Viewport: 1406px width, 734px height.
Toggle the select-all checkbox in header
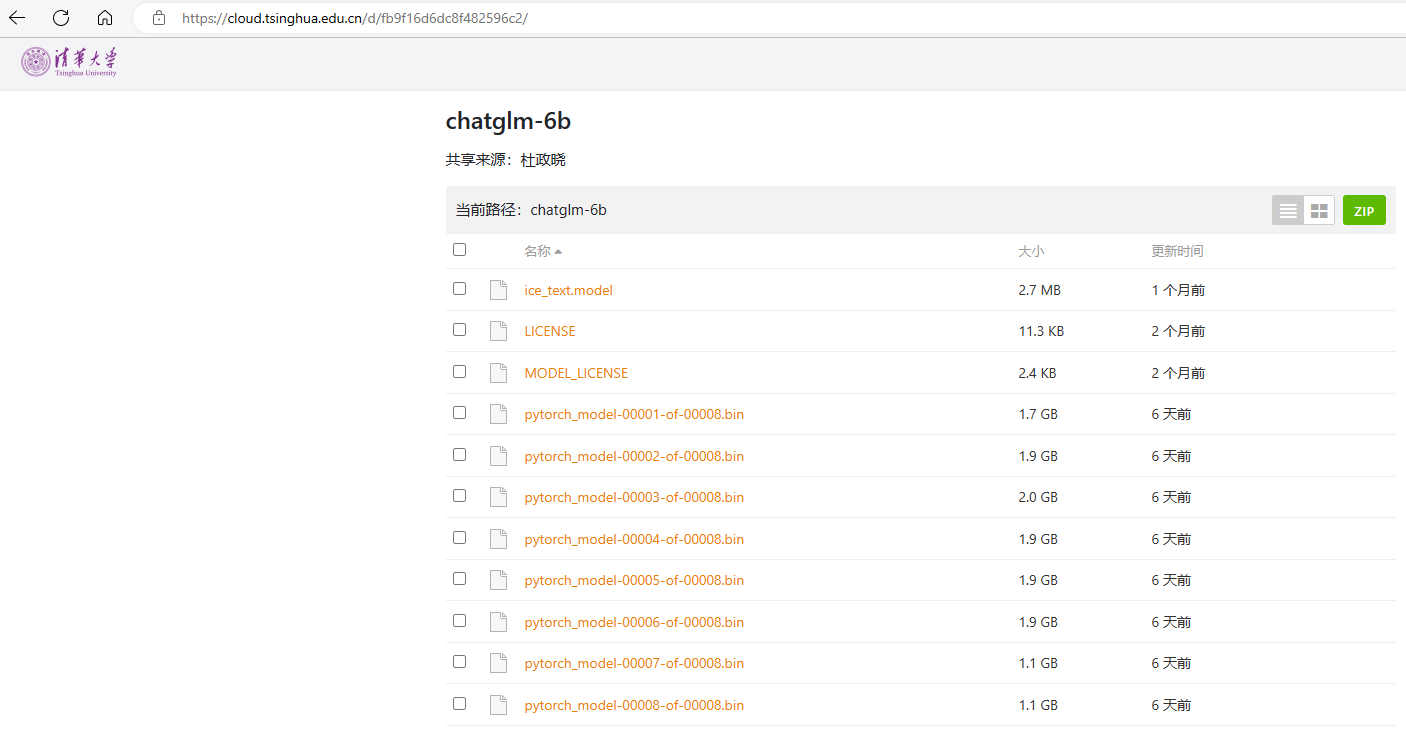459,250
